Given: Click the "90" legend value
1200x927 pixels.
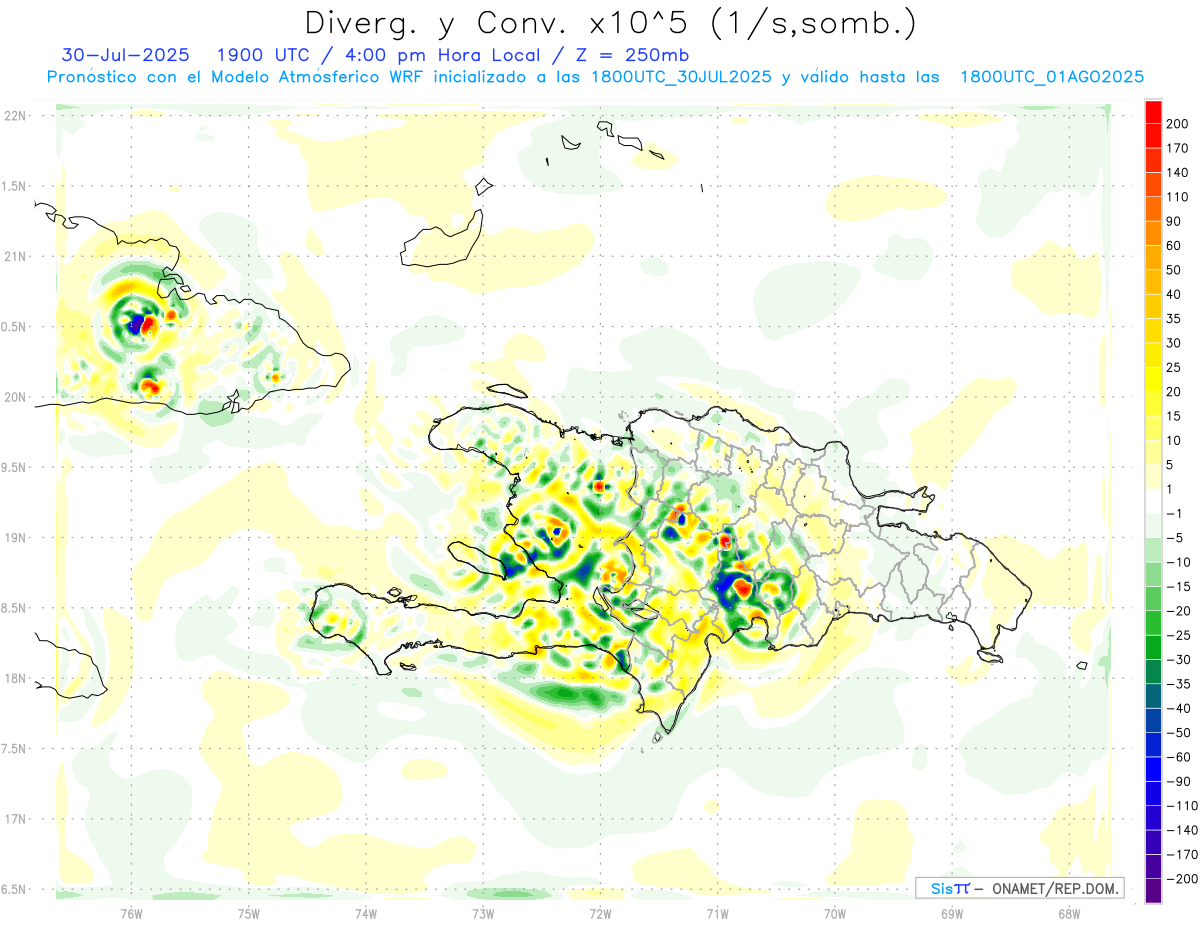Looking at the screenshot, I should point(1174,221).
